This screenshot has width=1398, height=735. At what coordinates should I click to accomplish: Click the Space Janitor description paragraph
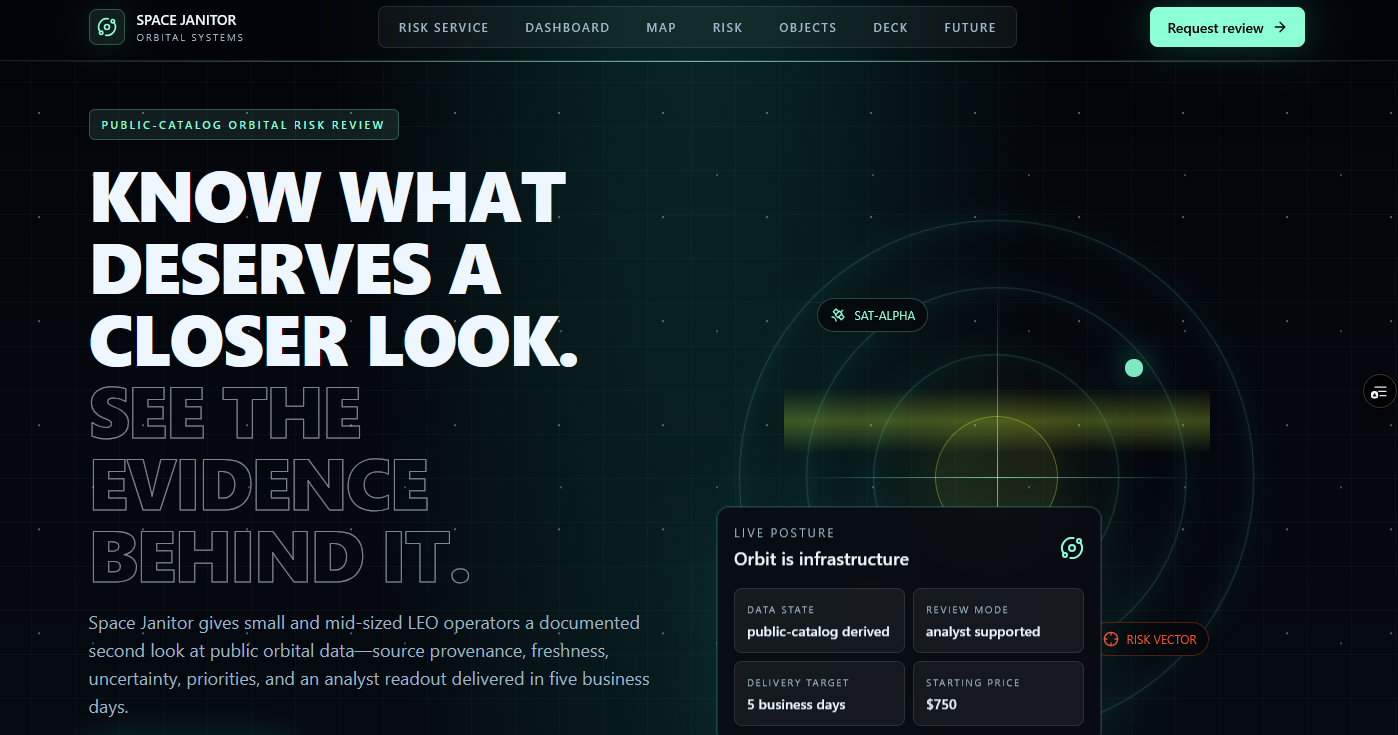(x=369, y=665)
